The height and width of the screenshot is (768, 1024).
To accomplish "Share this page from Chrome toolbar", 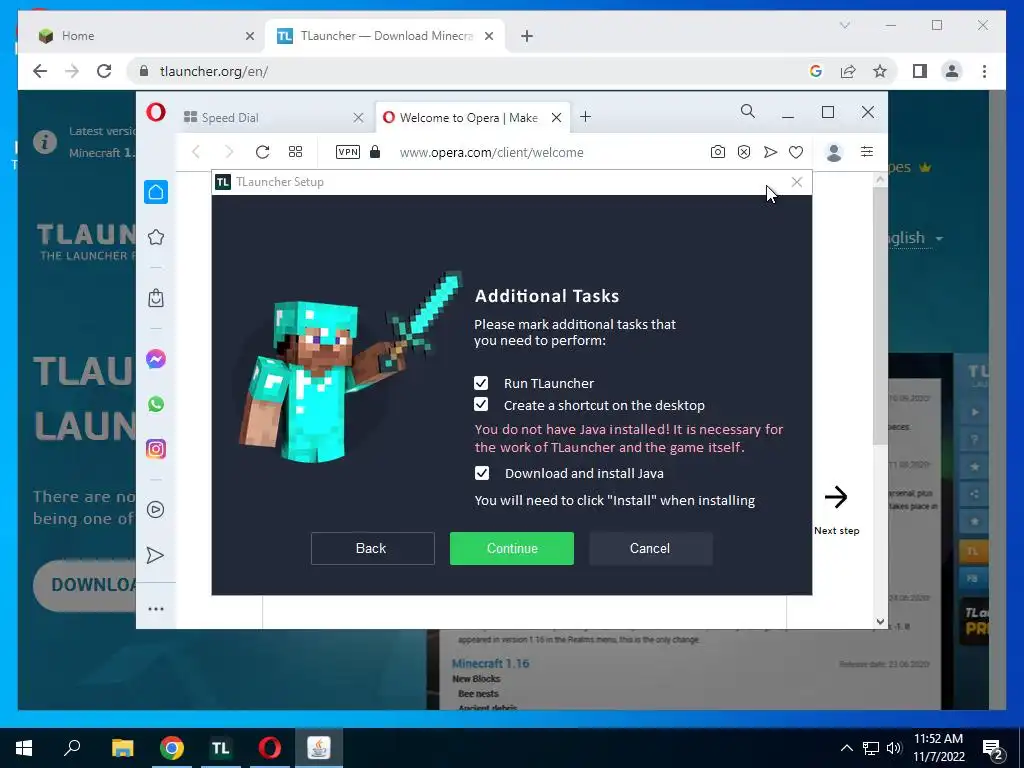I will pyautogui.click(x=848, y=71).
